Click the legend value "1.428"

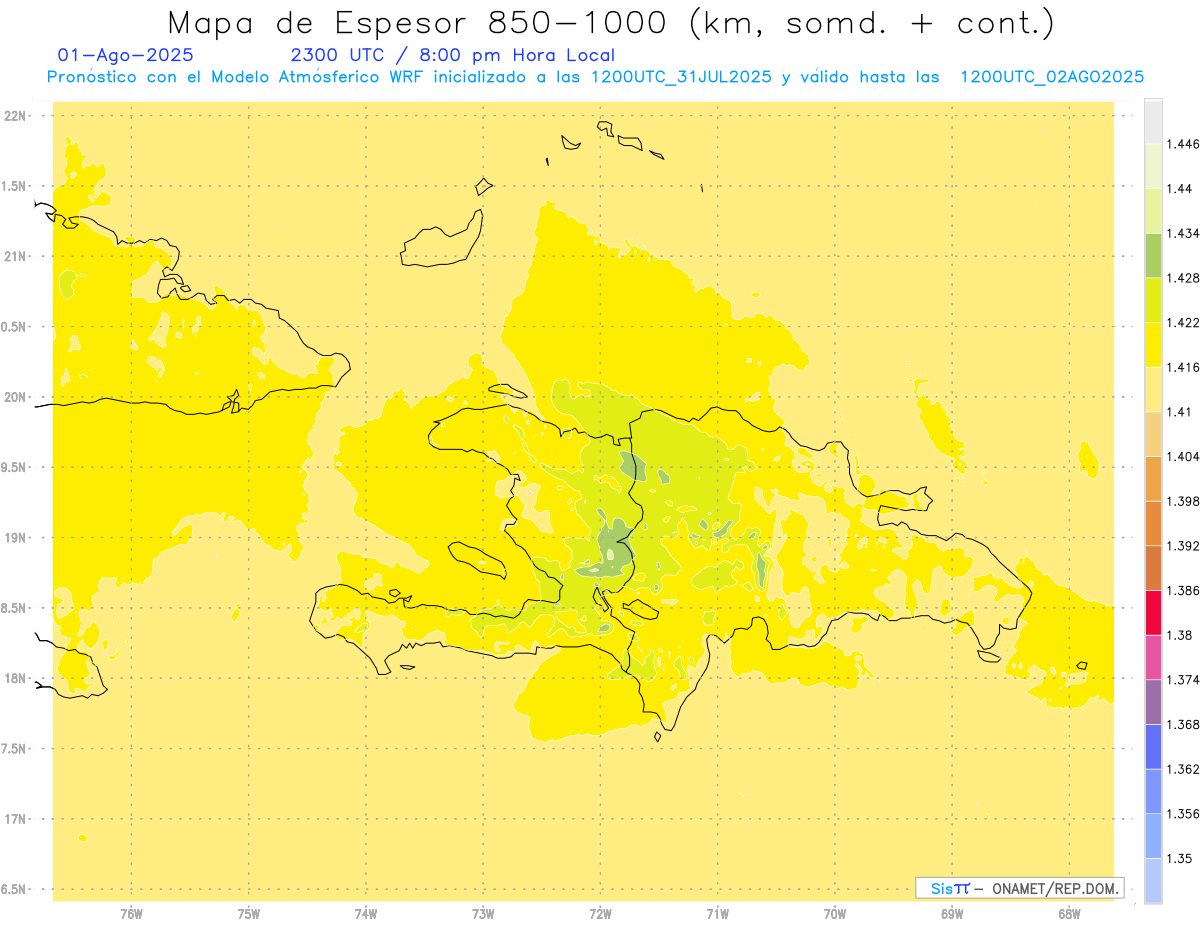point(1183,278)
